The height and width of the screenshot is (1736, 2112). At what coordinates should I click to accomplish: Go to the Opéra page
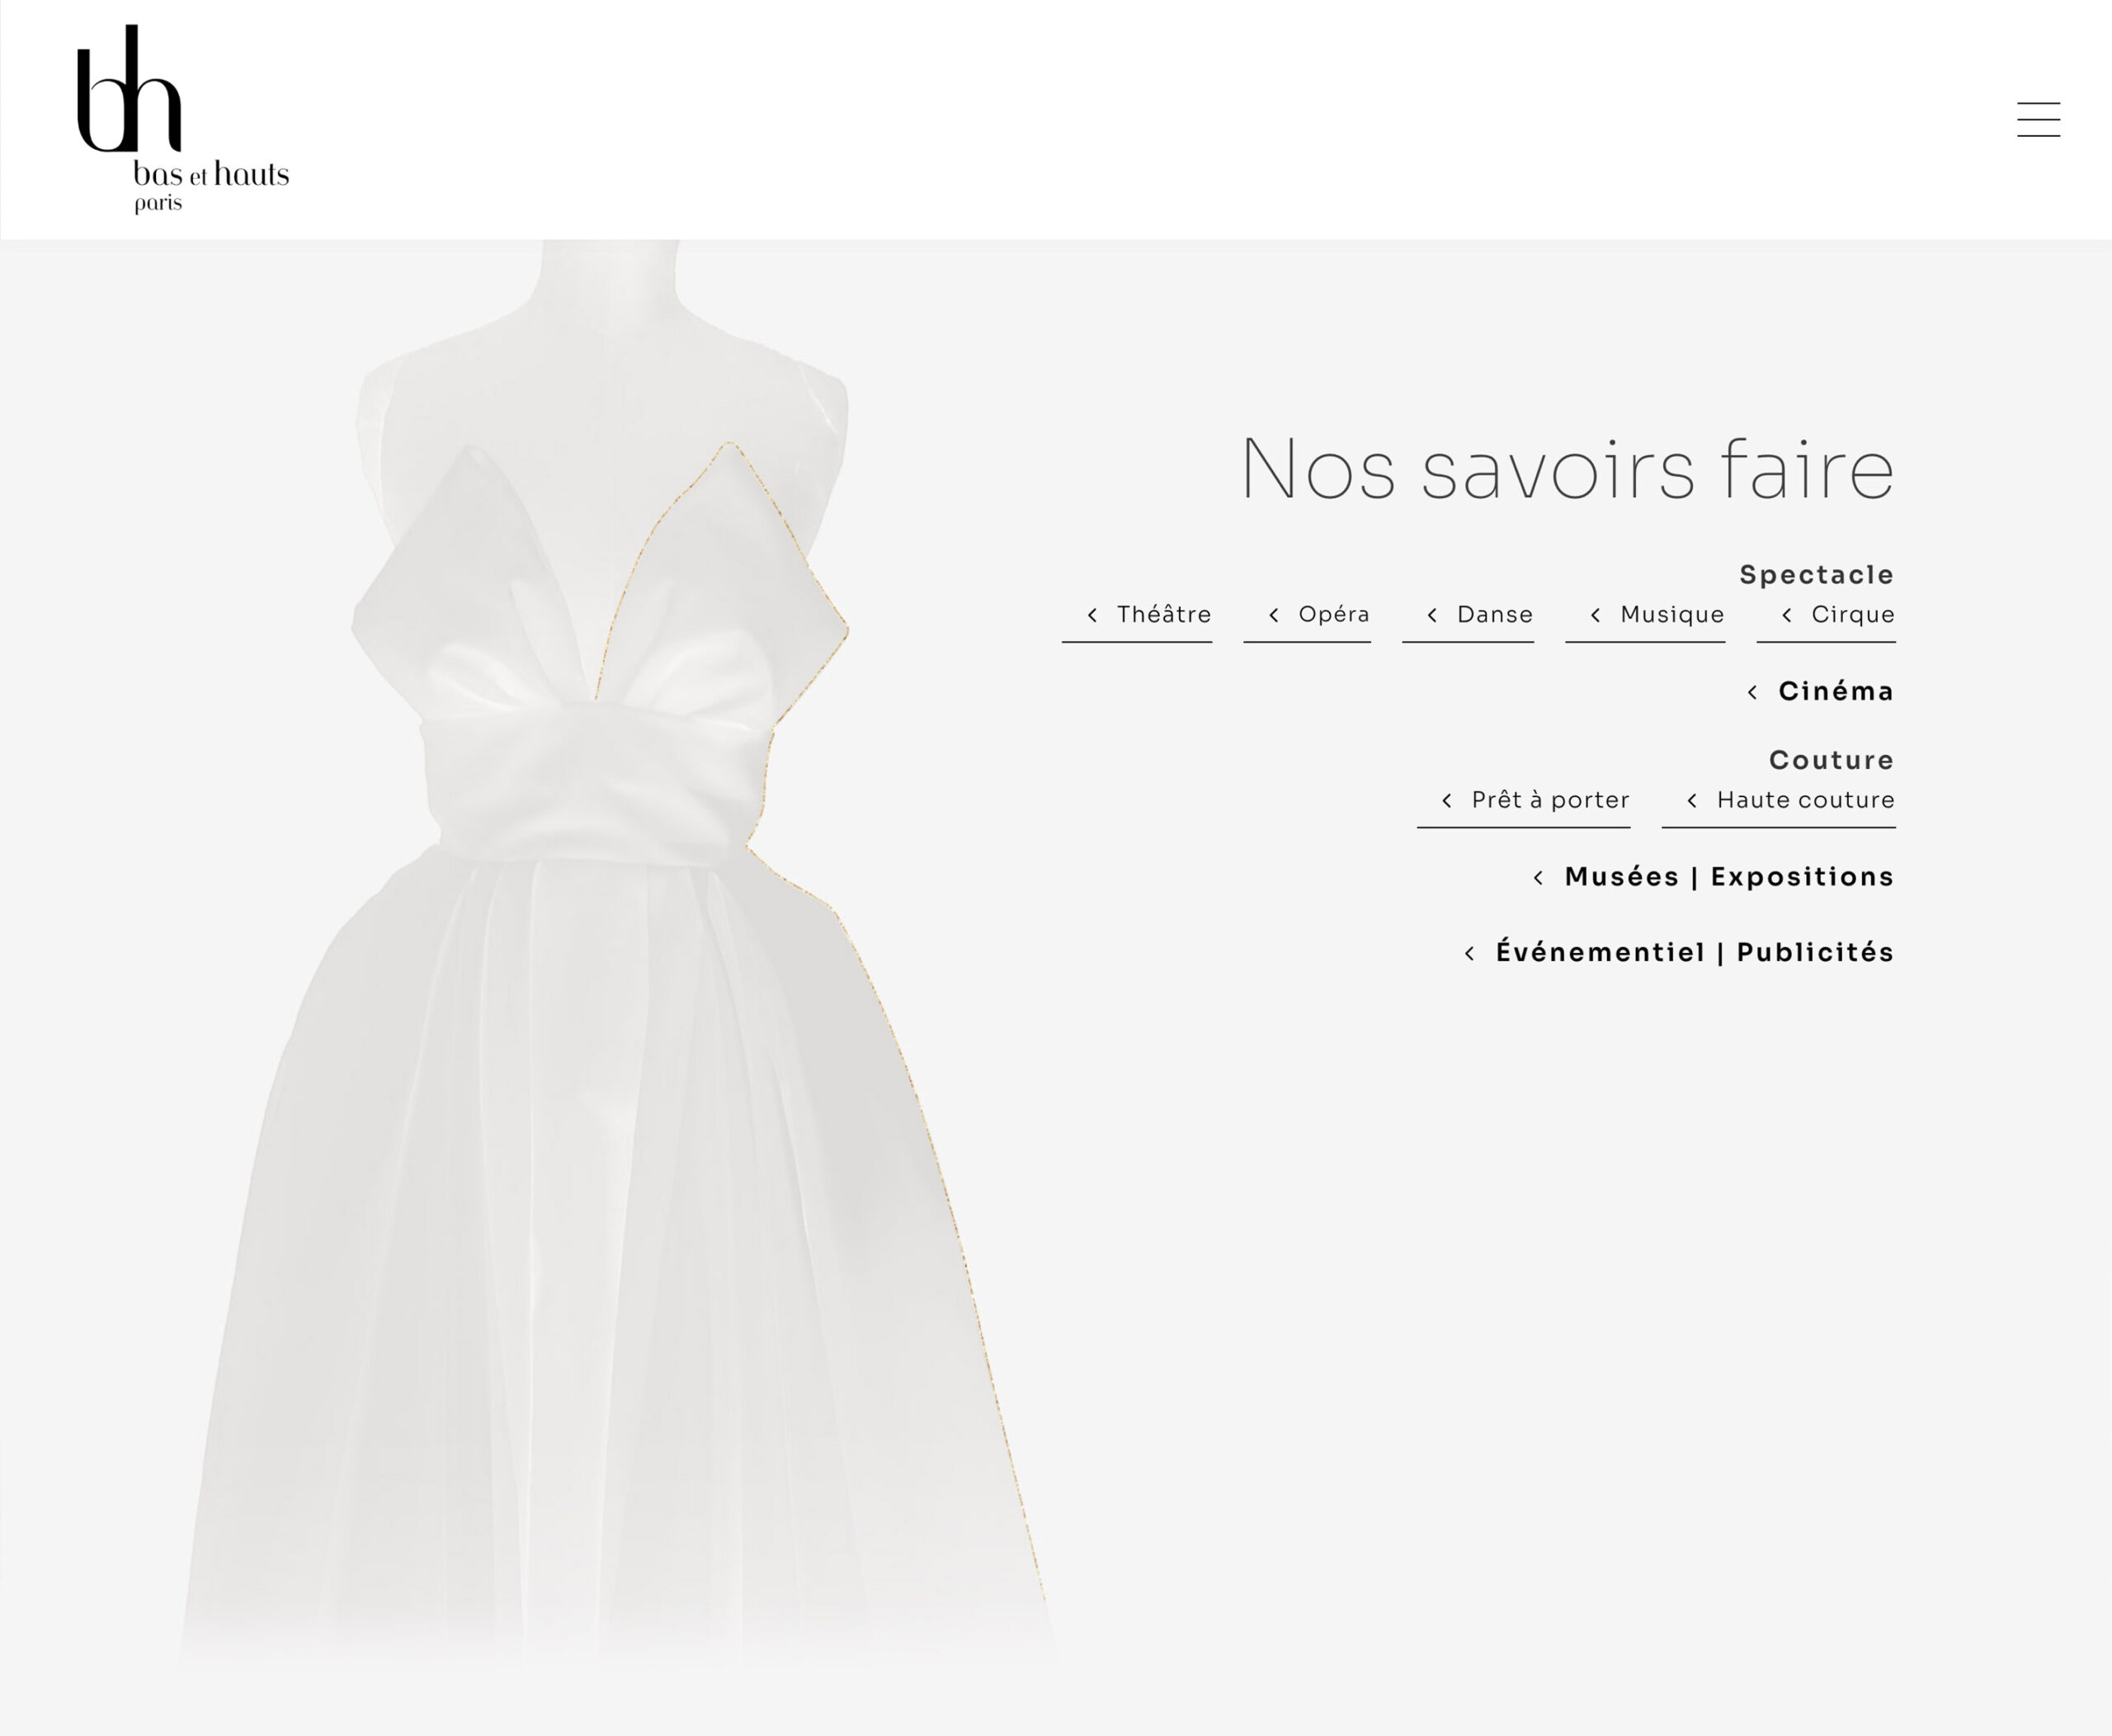(1333, 614)
